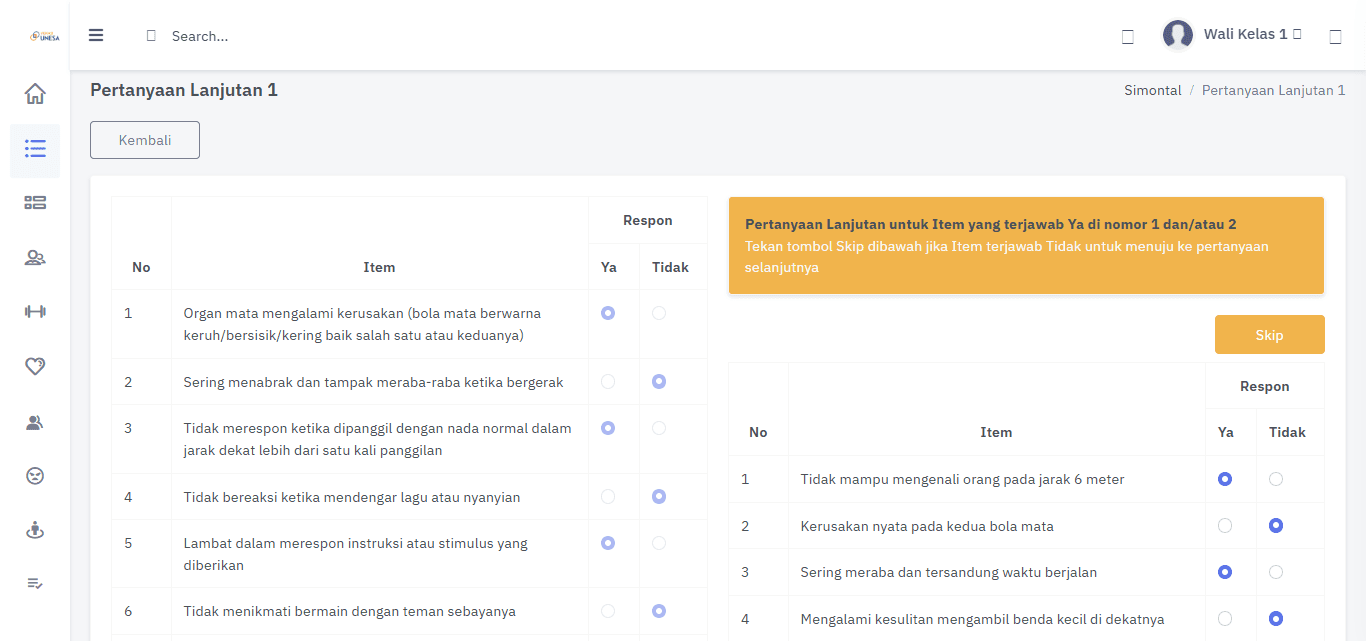Select Tidak for Lambat dalam merespon instruksi
The image size is (1366, 641).
[x=658, y=543]
